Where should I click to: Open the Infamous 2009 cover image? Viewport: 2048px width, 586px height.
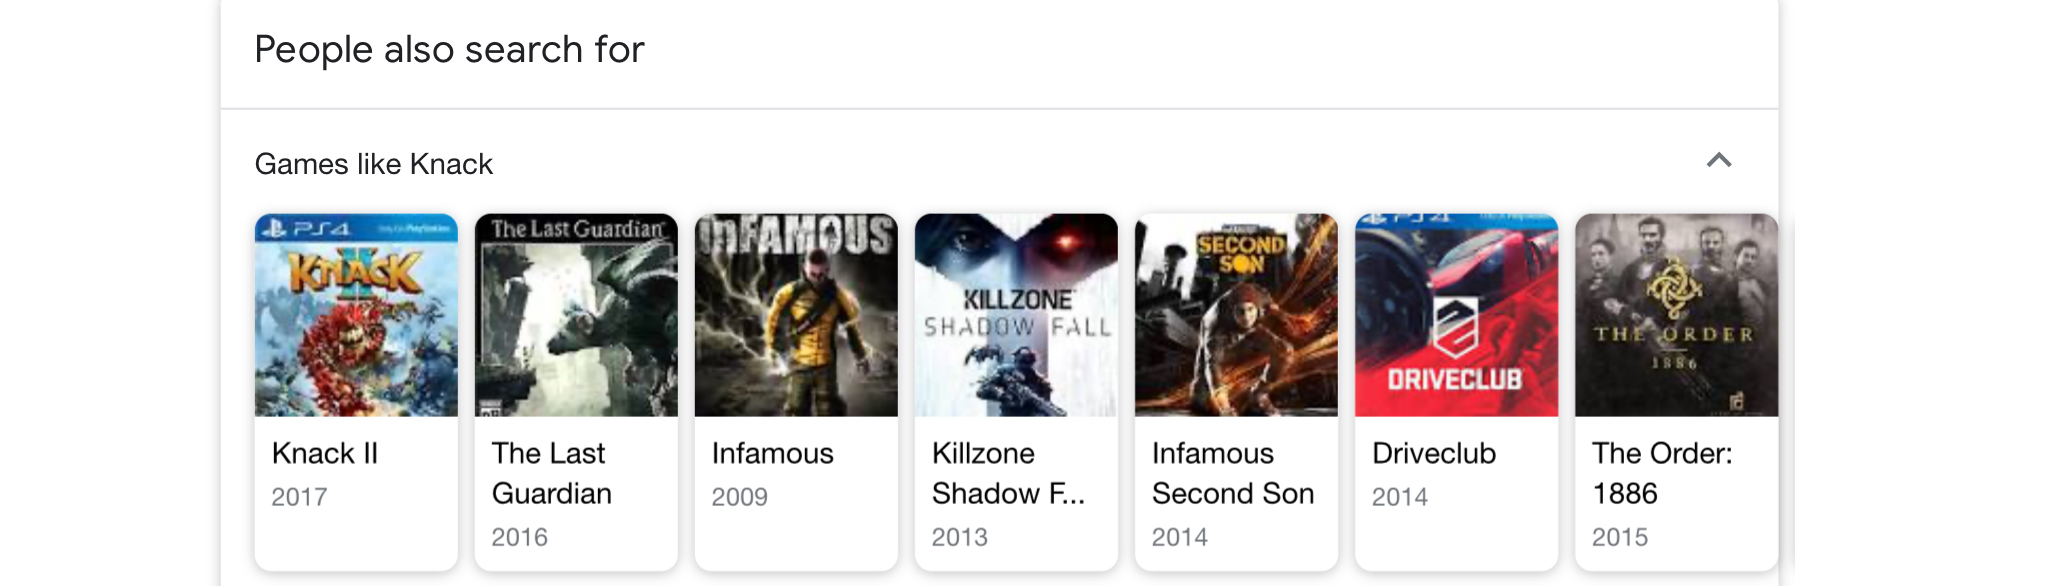point(796,315)
